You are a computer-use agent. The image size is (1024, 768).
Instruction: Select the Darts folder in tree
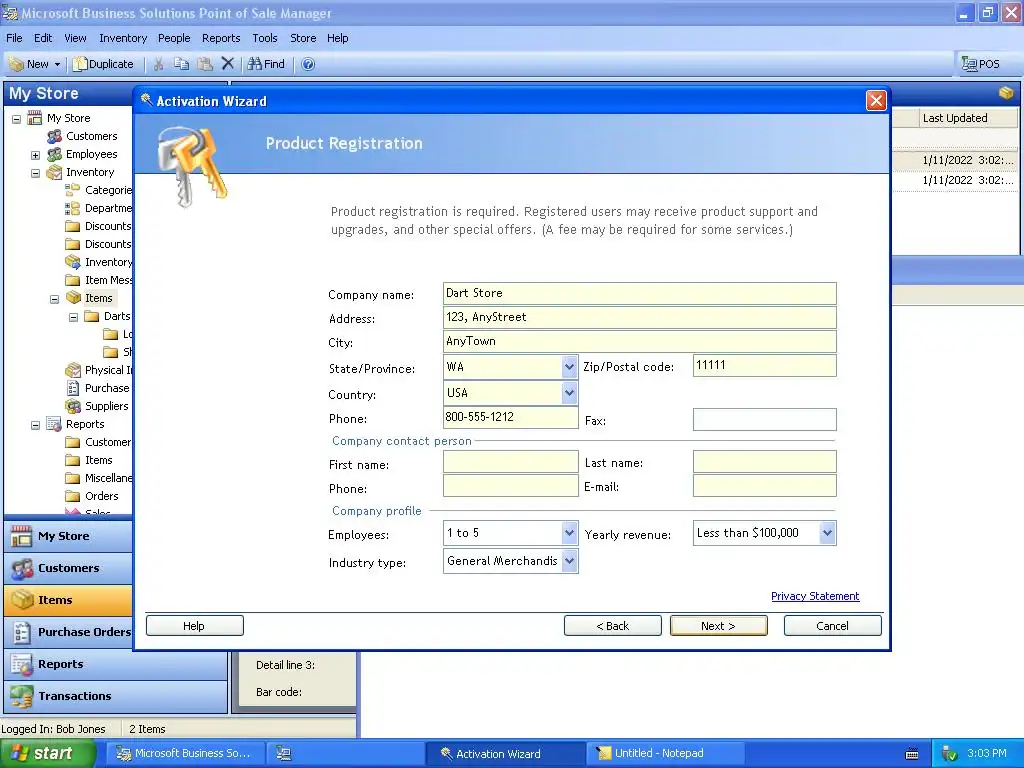tap(116, 316)
